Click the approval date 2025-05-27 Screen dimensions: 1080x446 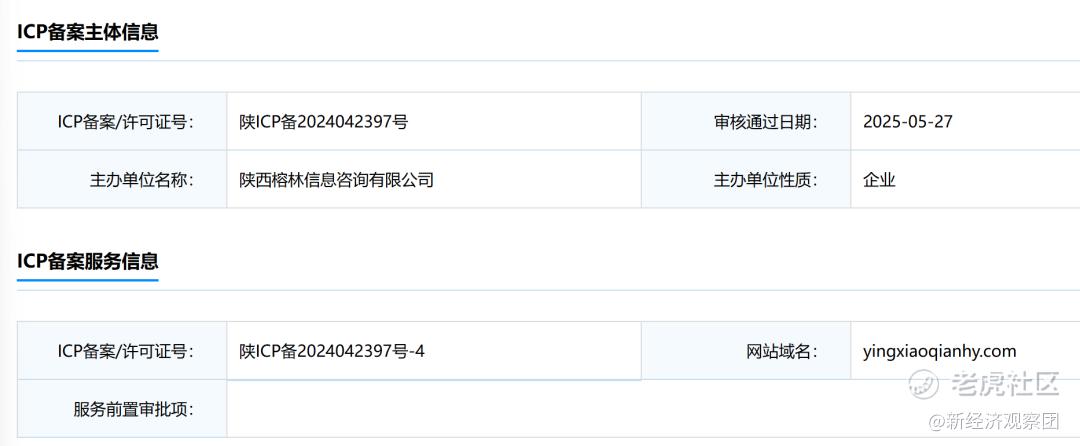908,122
